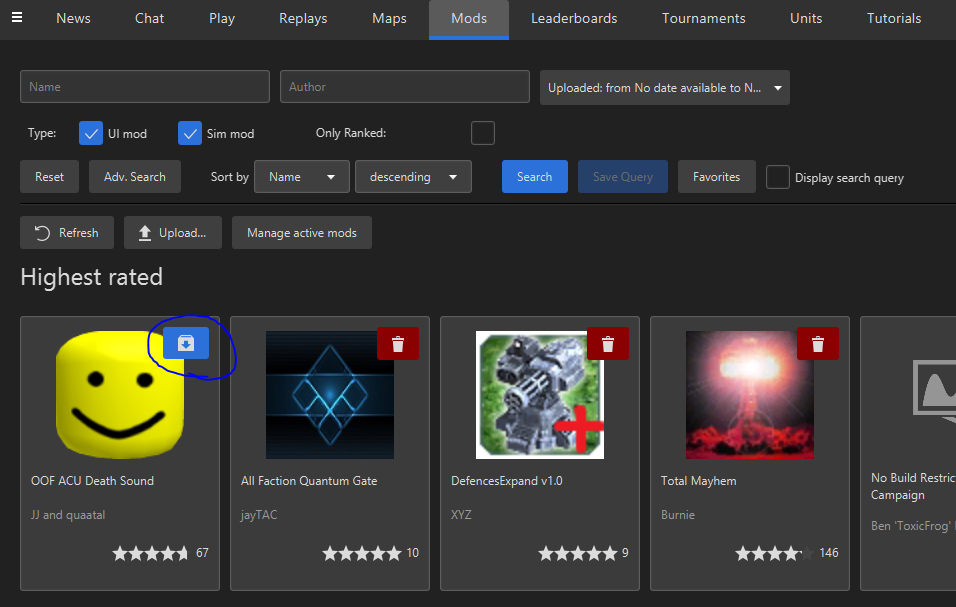Click the Upload button

pos(173,233)
